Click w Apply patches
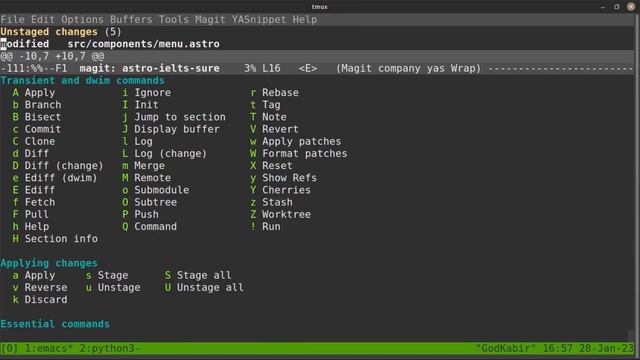 point(296,142)
